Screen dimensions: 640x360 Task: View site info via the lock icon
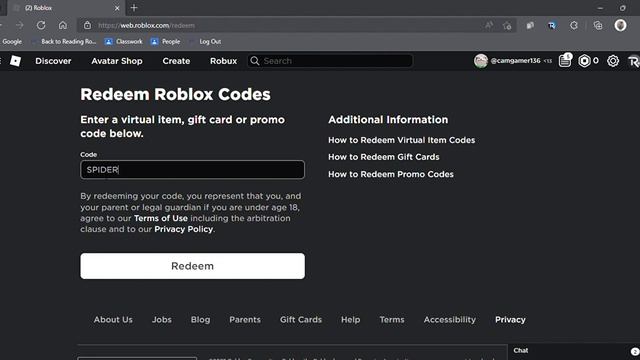(87, 25)
